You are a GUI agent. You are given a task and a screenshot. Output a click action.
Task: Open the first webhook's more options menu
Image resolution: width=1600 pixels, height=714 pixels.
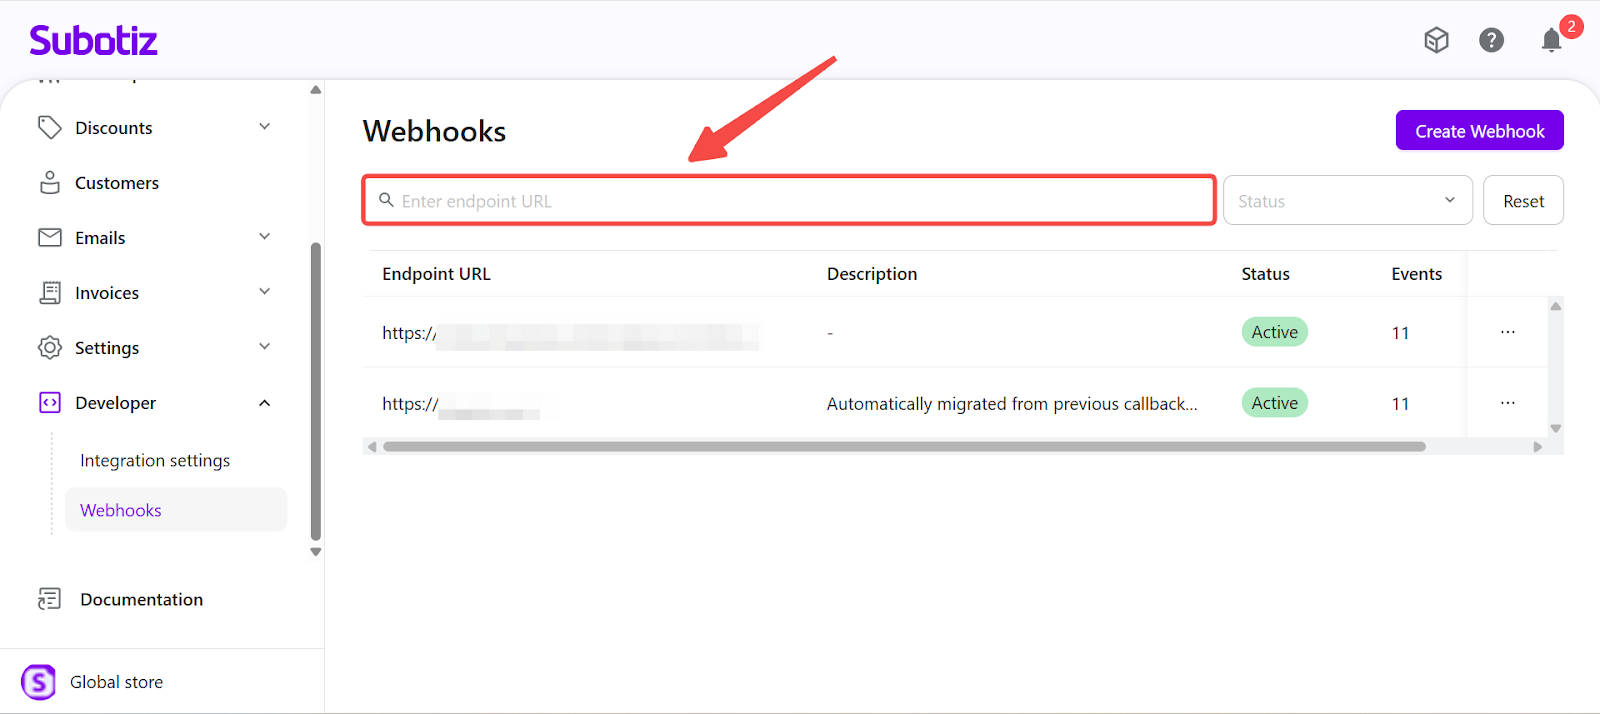pyautogui.click(x=1507, y=332)
